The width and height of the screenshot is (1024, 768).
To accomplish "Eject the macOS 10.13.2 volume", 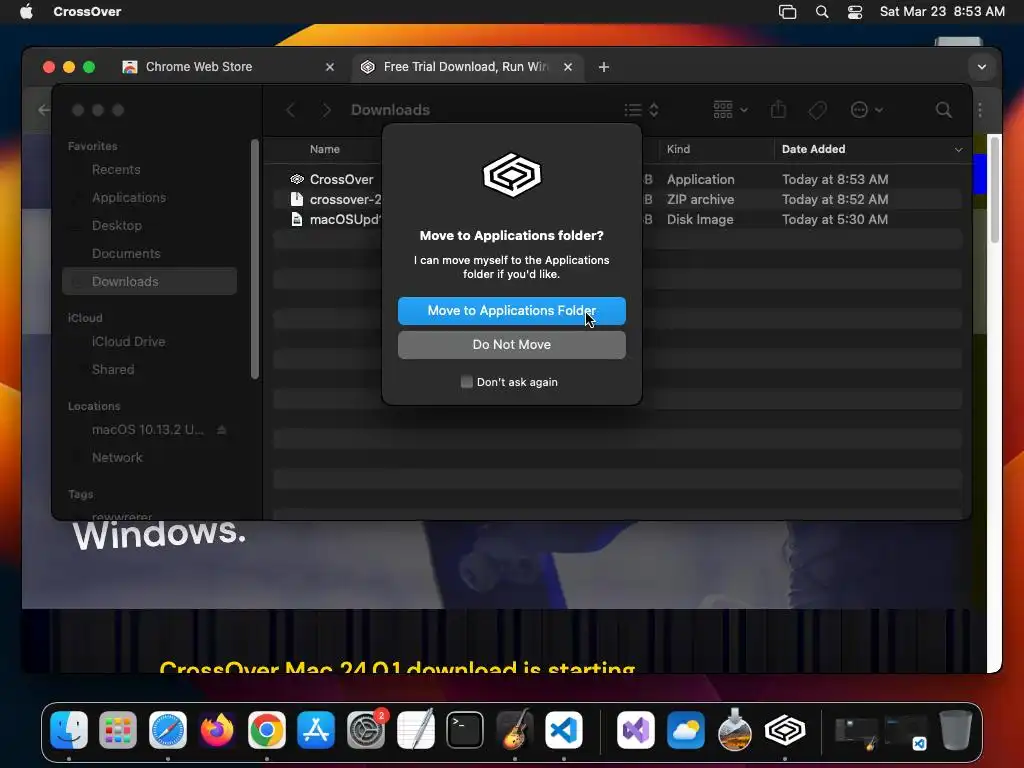I will point(222,430).
